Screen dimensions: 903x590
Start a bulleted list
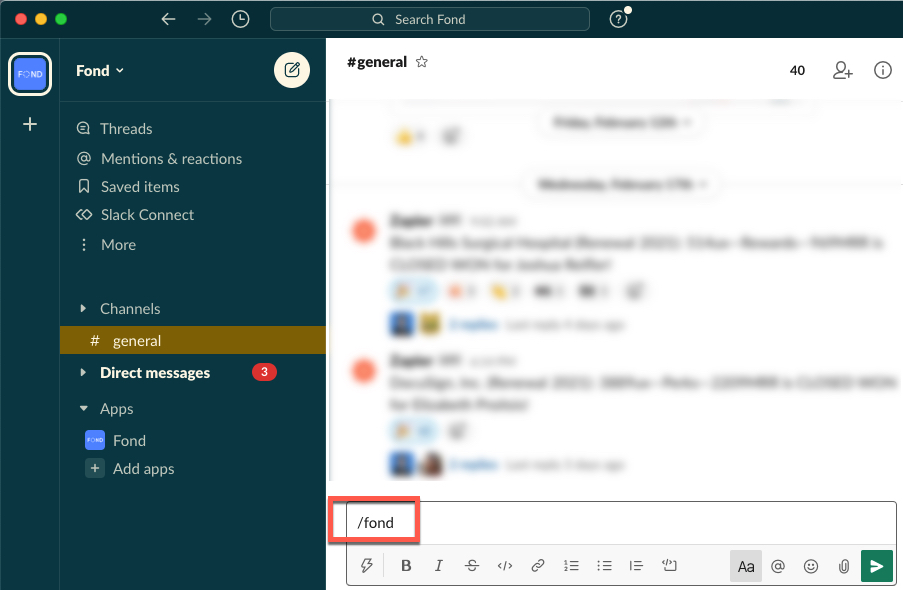coord(604,566)
